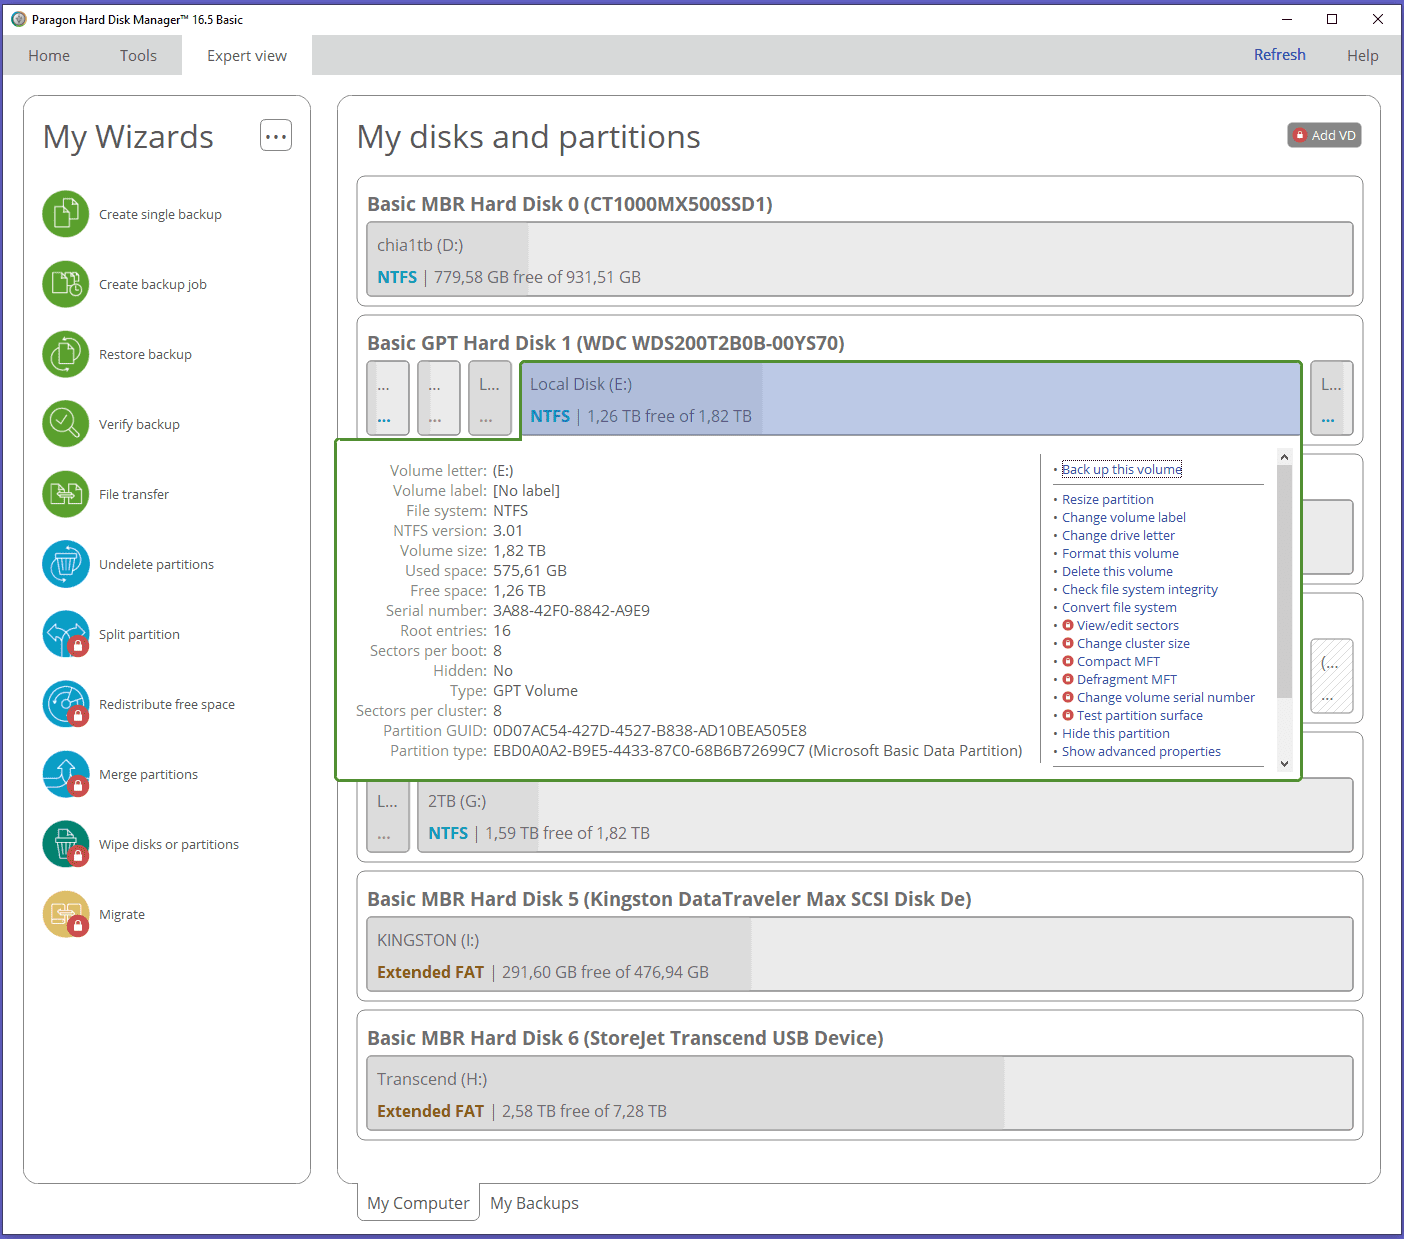Click the Test partition surface text
Viewport: 1404px width, 1239px height.
(x=1140, y=716)
